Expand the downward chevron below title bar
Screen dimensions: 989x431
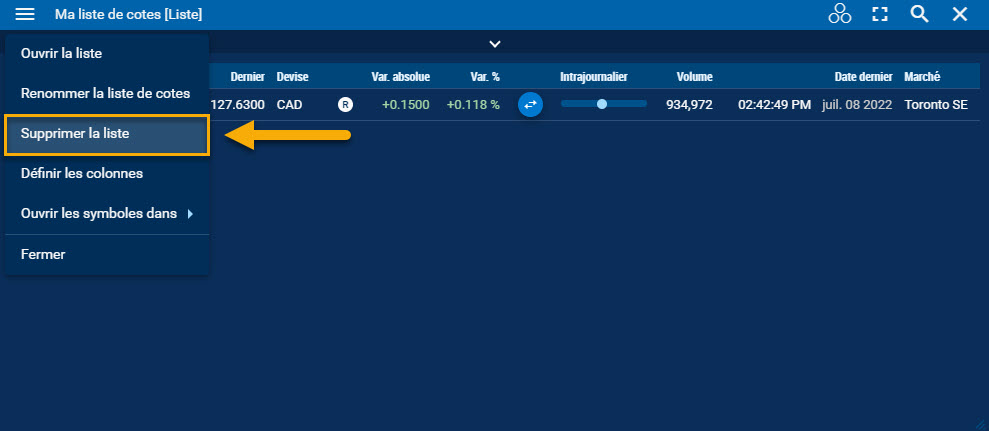[x=494, y=44]
